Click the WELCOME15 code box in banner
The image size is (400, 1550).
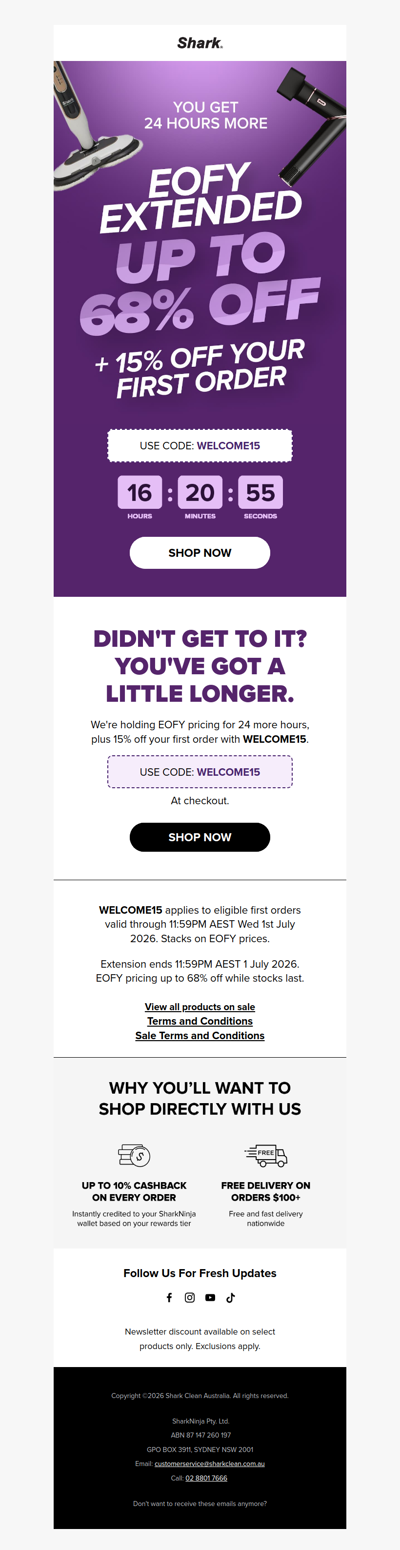(x=200, y=446)
